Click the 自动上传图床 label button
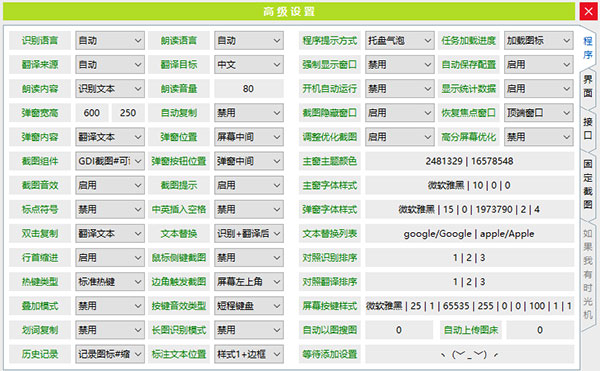 471,330
